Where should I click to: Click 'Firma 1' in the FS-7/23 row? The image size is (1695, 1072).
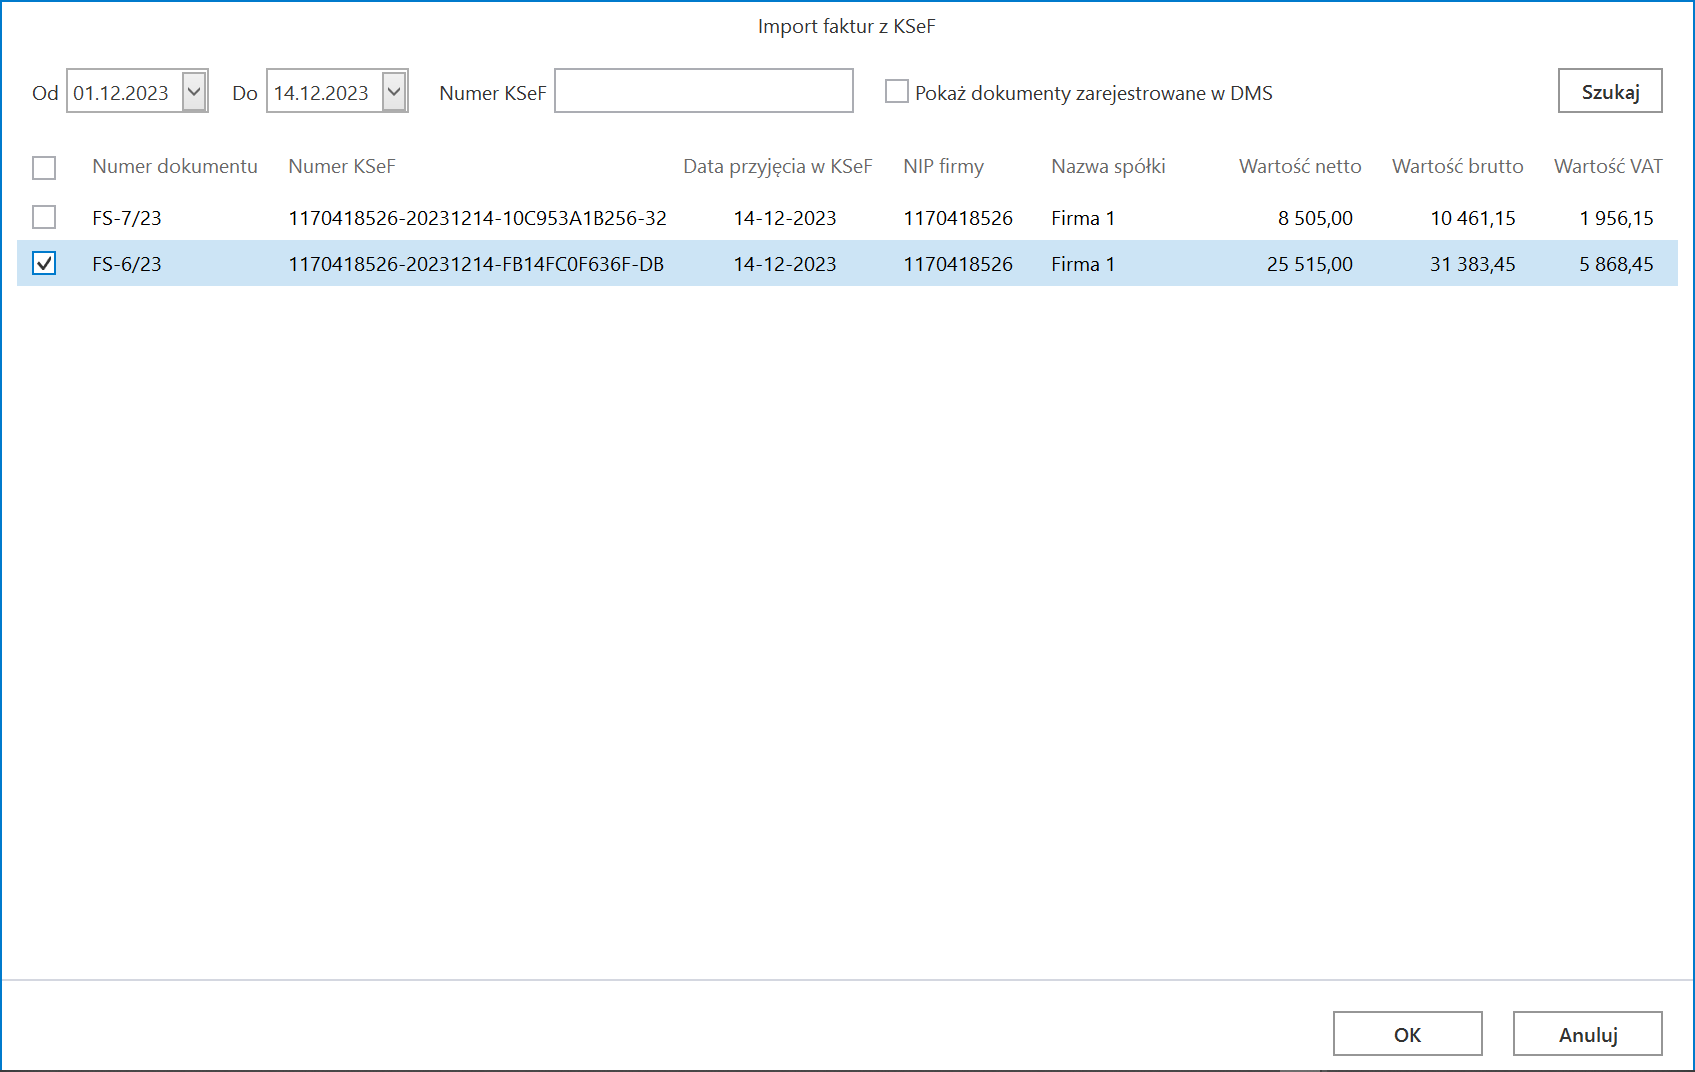1083,218
